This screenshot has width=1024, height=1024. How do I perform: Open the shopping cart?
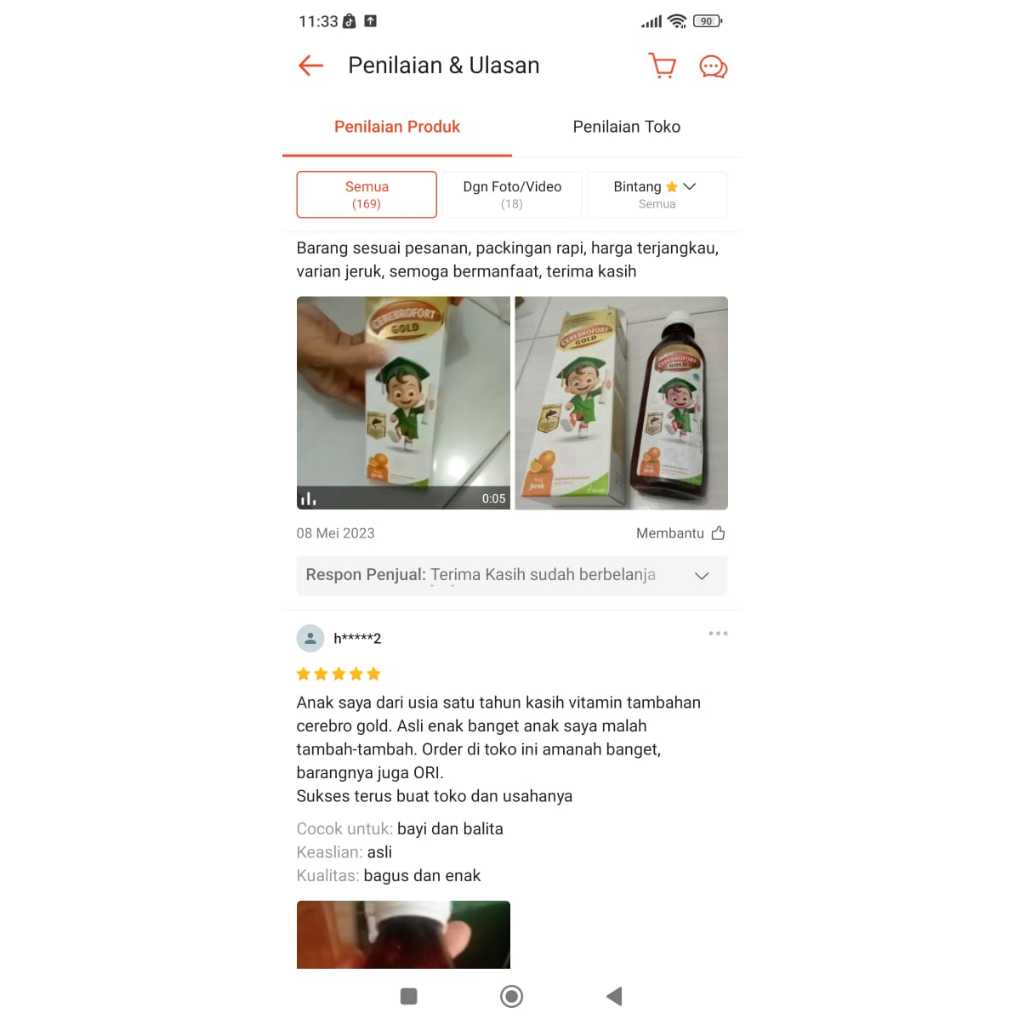pos(662,65)
